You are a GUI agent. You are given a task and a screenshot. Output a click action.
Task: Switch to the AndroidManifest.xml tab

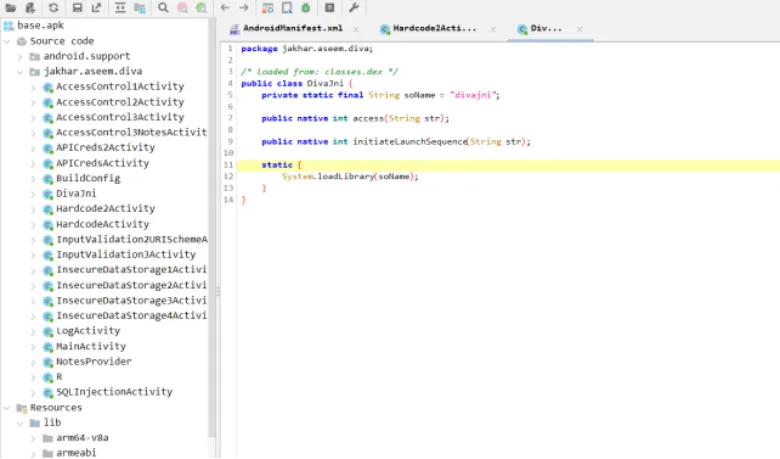pos(292,28)
